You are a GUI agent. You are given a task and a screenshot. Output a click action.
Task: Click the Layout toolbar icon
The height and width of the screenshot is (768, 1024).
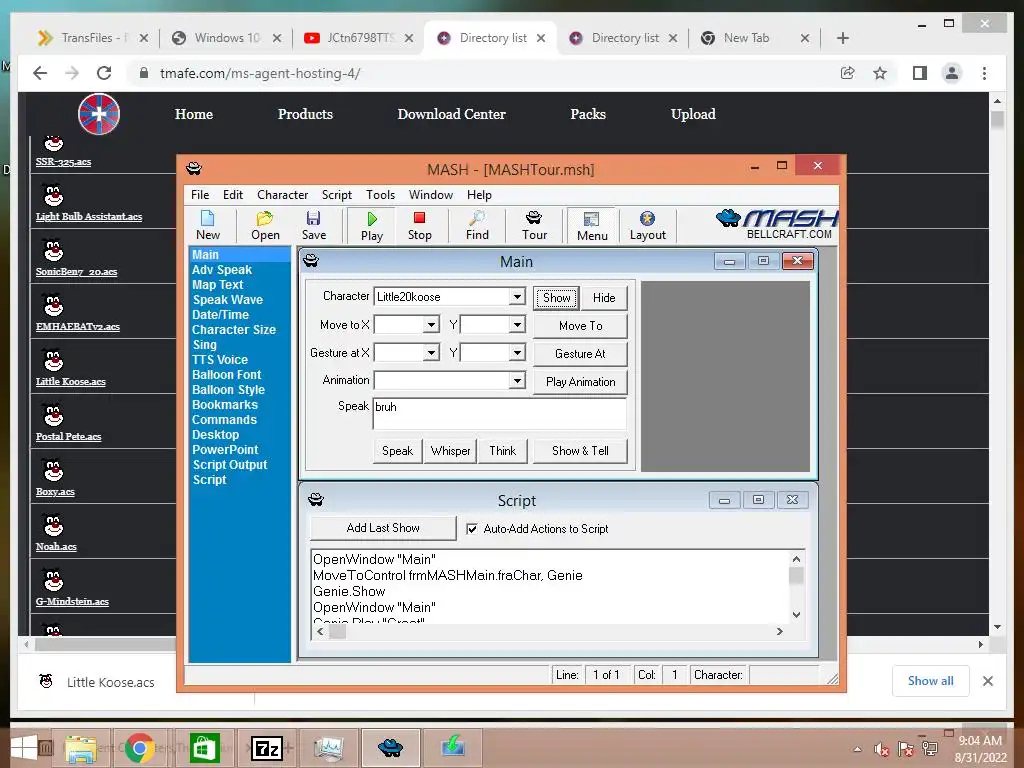click(x=647, y=225)
